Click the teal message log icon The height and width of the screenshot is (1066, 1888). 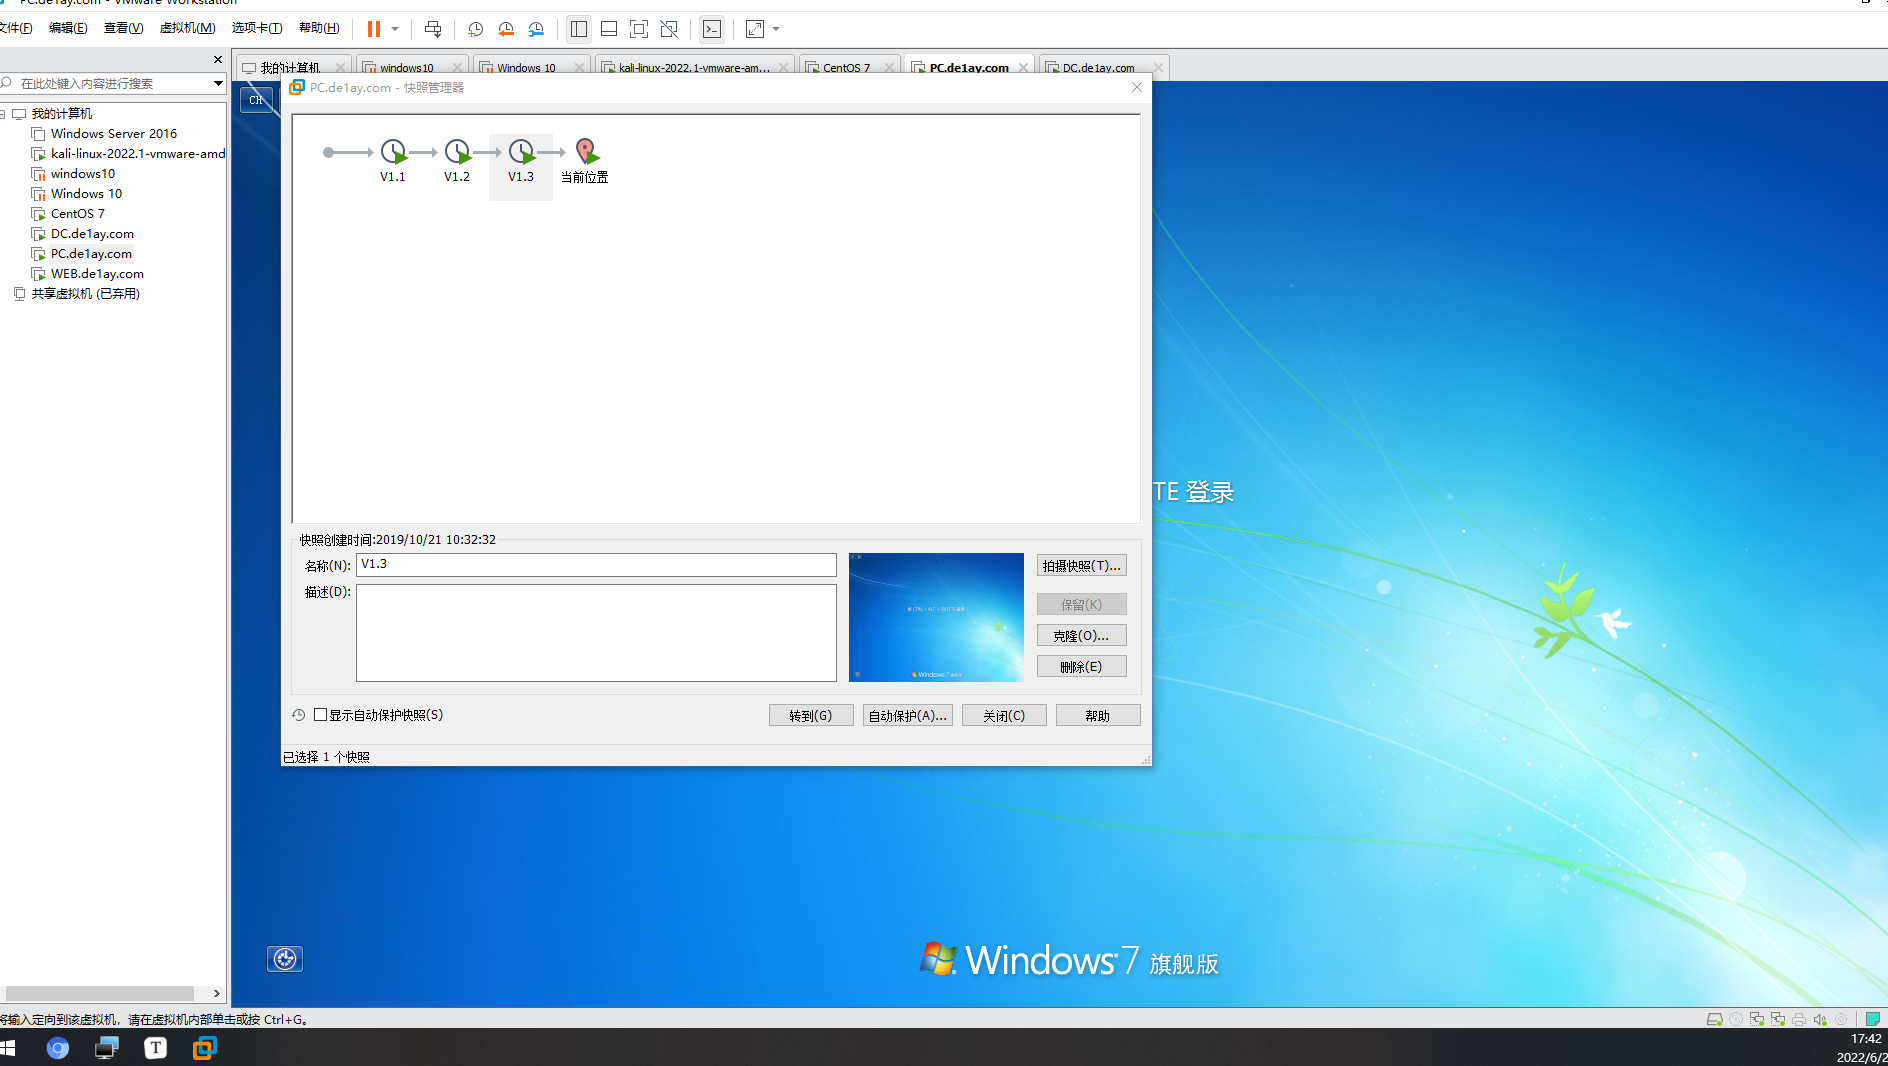(x=1873, y=1019)
